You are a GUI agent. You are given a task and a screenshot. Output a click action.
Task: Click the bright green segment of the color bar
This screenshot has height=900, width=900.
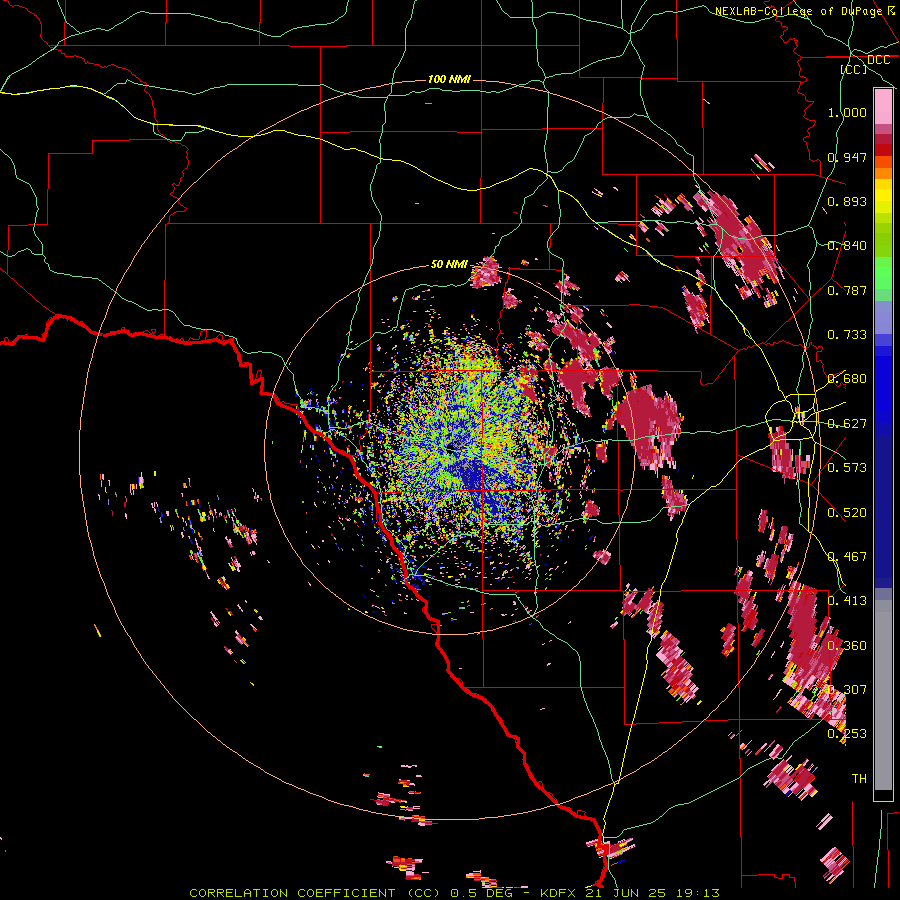point(883,273)
